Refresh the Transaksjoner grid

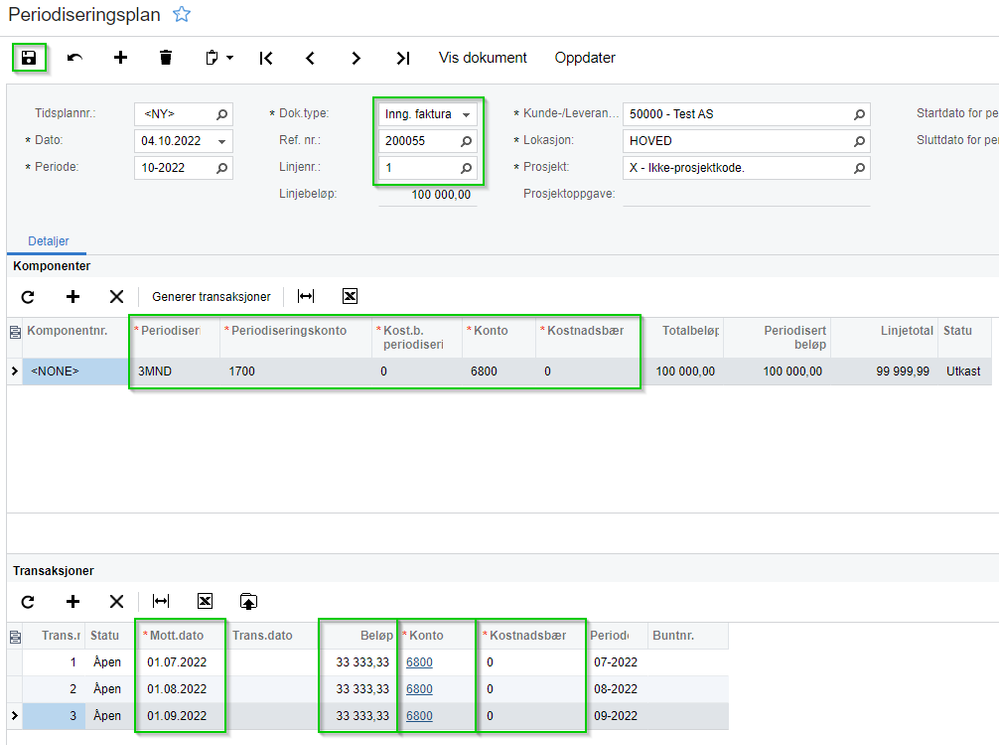click(x=28, y=601)
